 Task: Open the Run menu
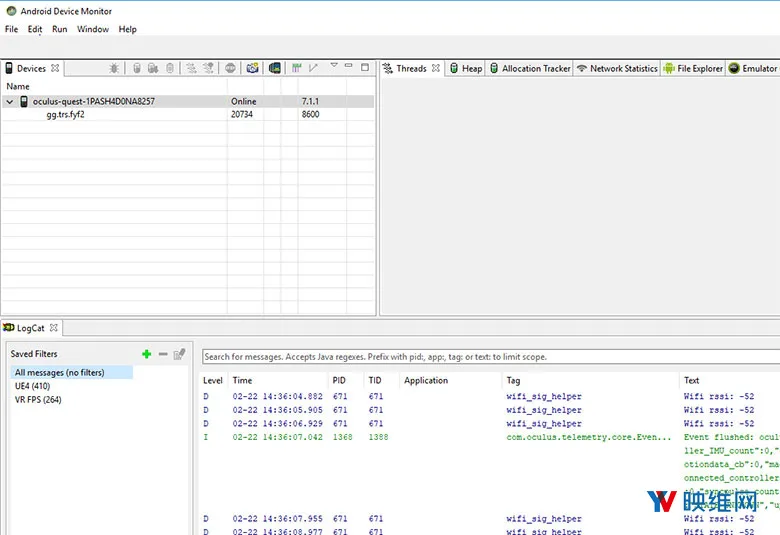(x=60, y=29)
